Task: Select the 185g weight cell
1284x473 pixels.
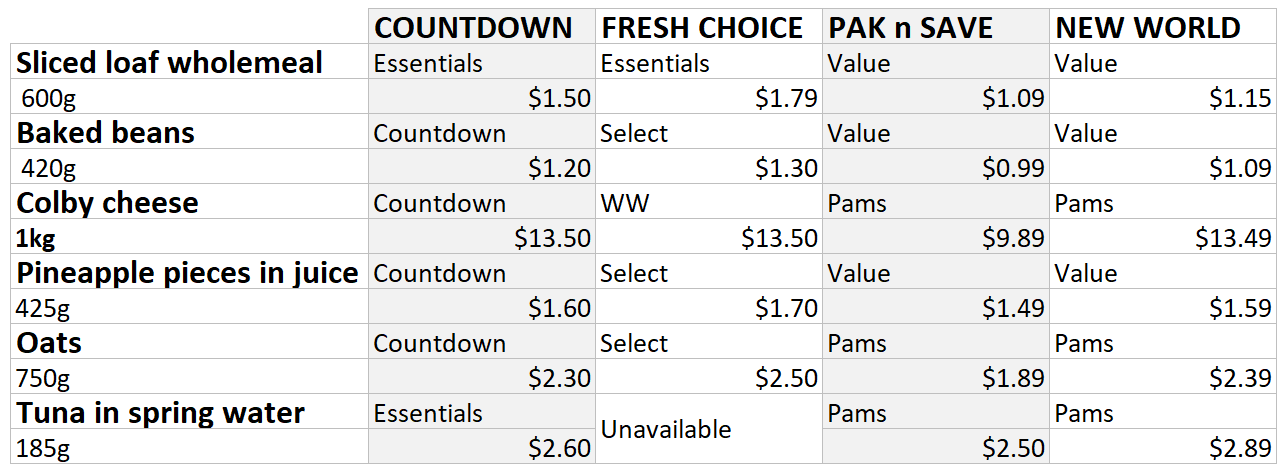Action: [190, 446]
